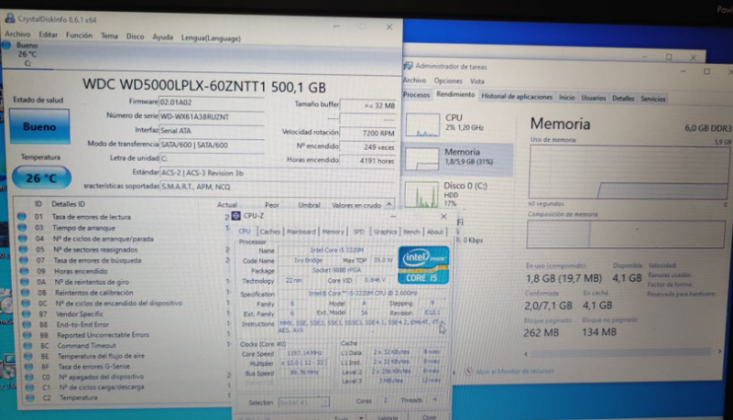Click status icon for 0A Nº de reintentos de giro
733x420 pixels.
(24, 281)
